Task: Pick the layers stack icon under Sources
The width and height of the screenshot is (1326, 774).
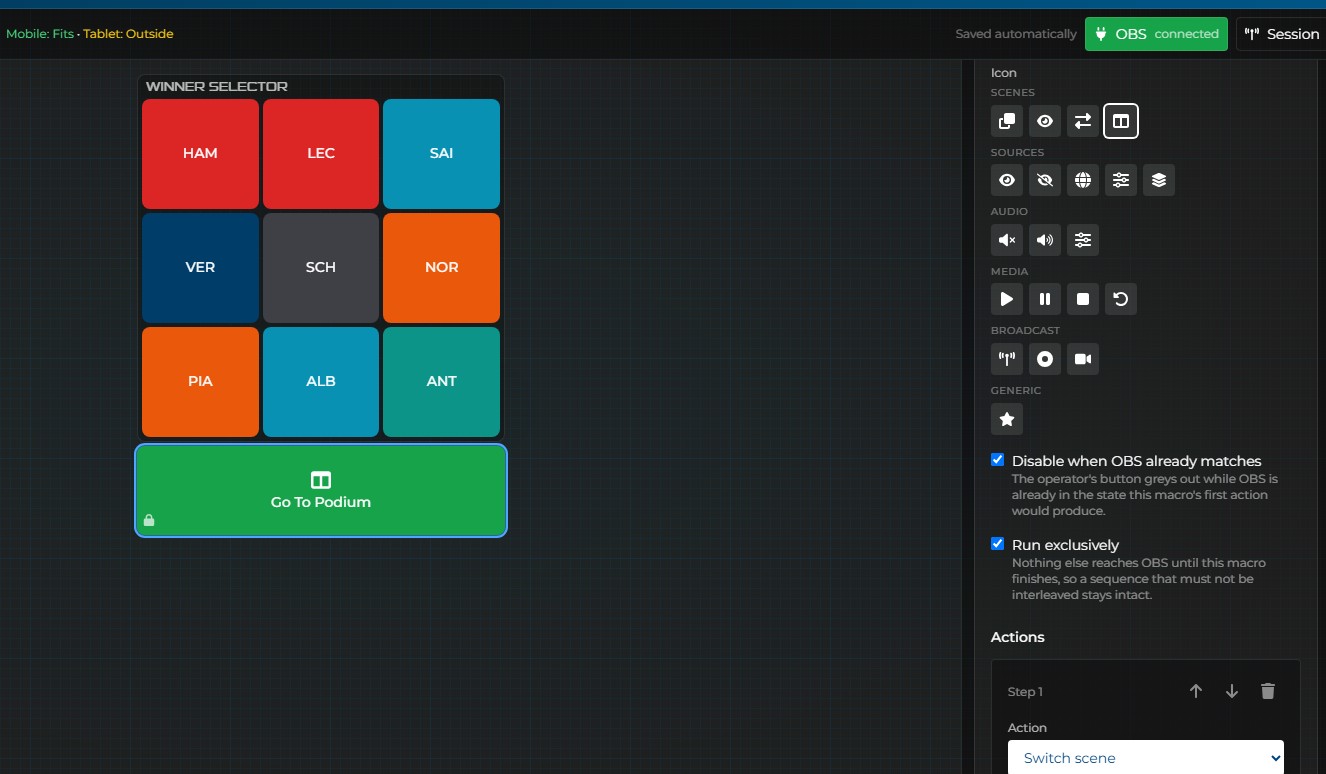Action: [1159, 180]
